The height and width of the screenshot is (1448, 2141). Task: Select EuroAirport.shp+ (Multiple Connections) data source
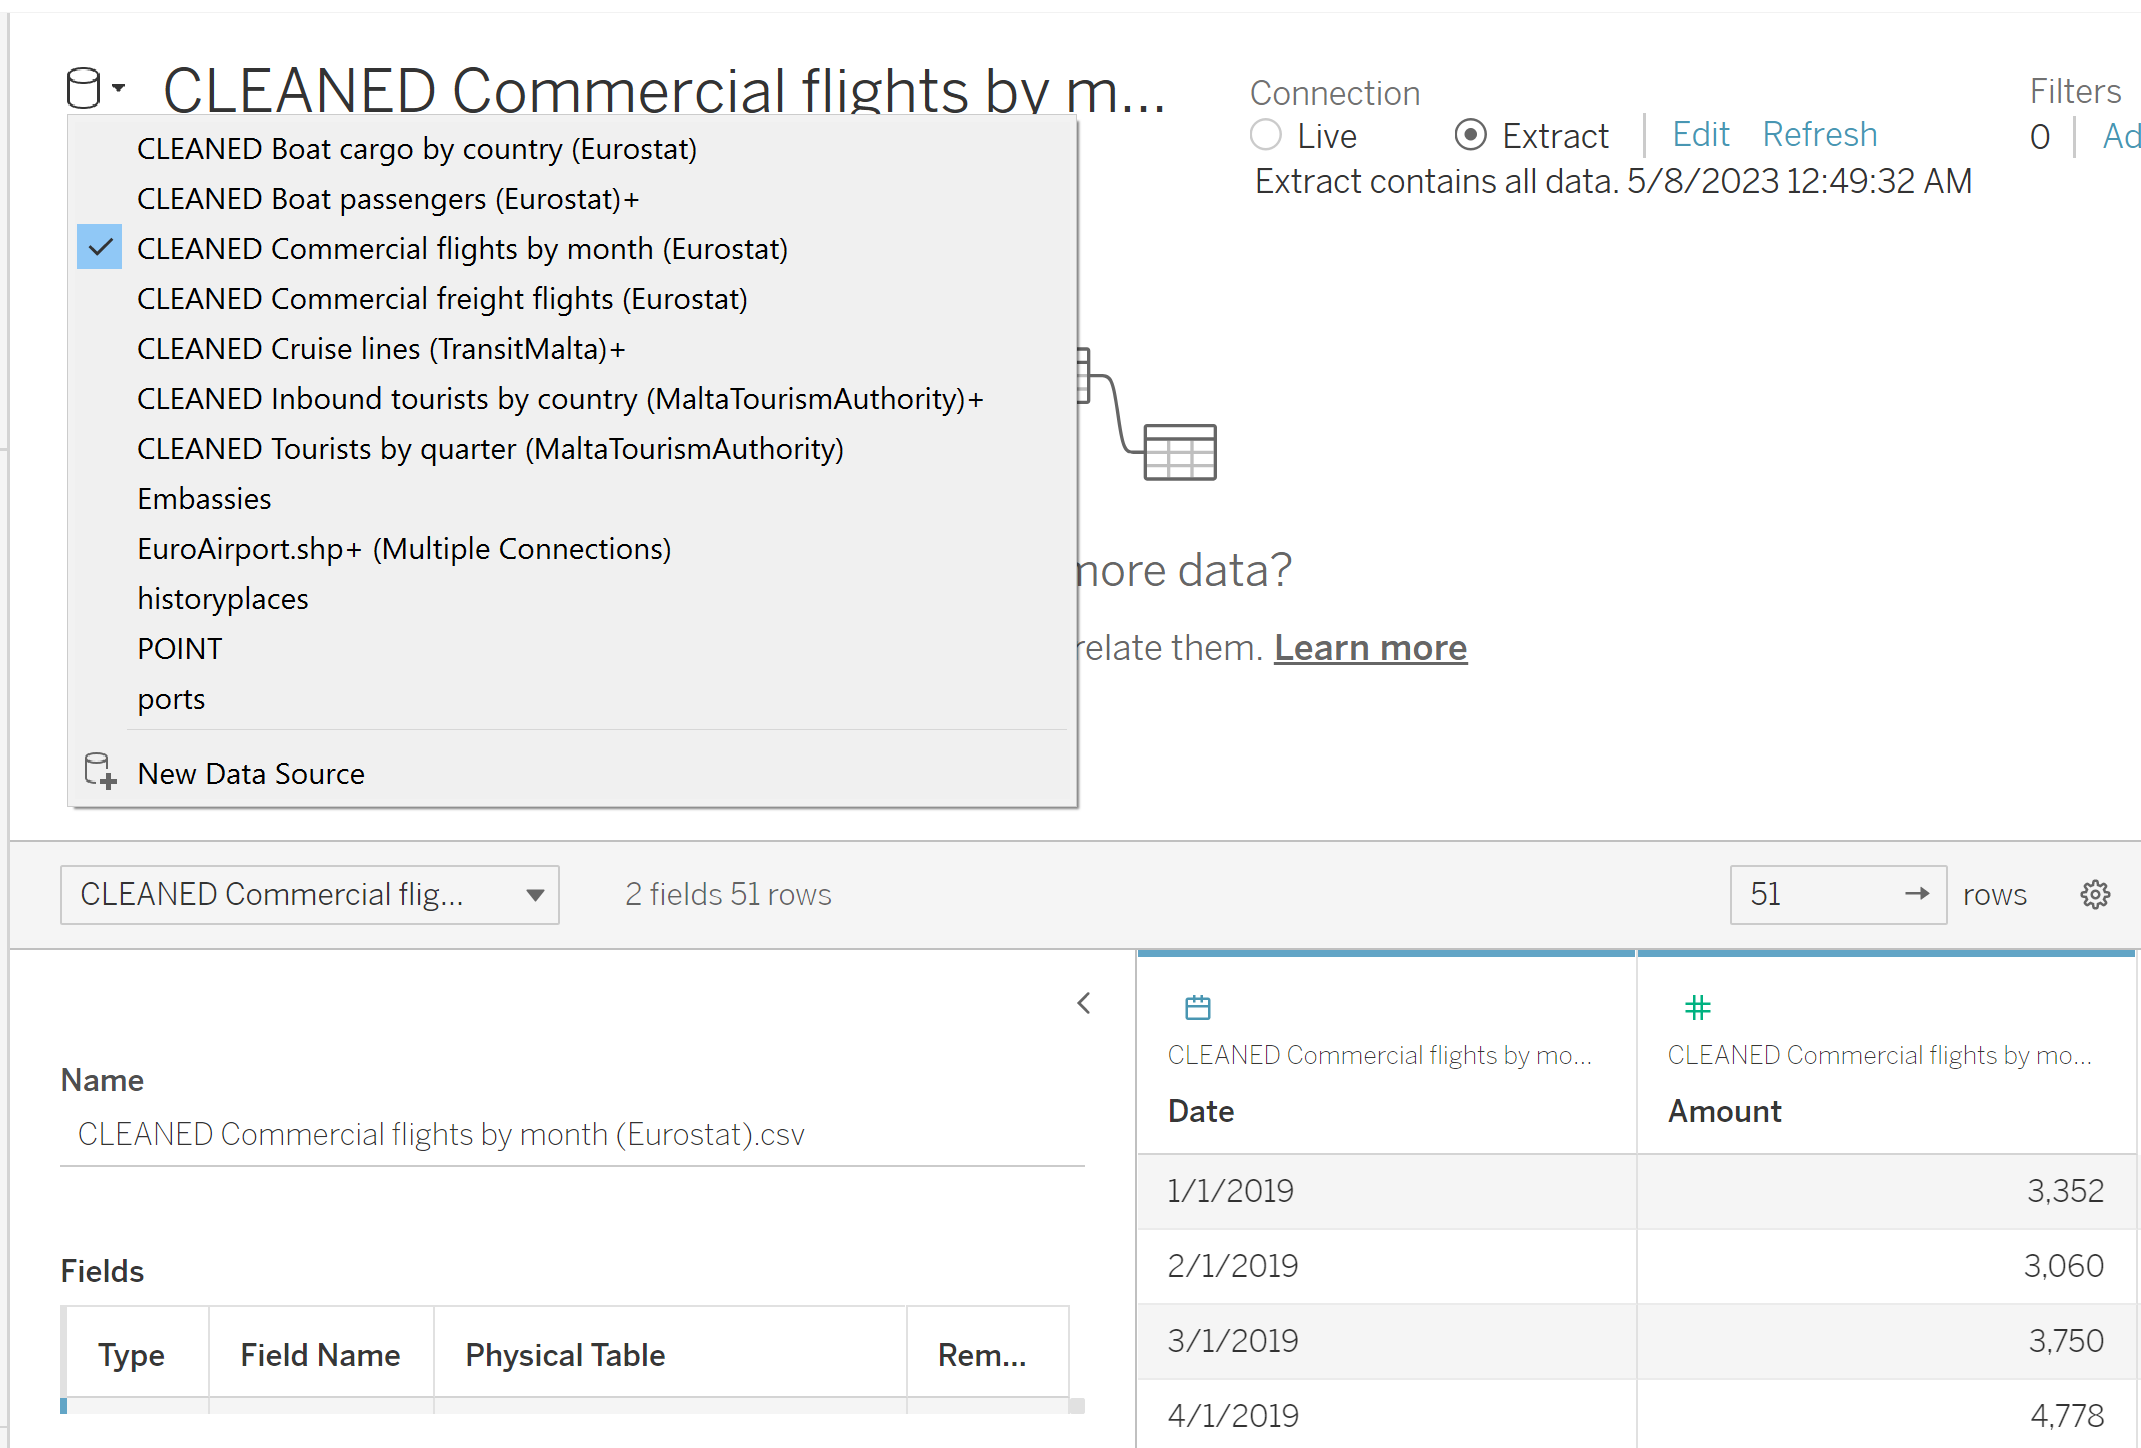pos(404,548)
